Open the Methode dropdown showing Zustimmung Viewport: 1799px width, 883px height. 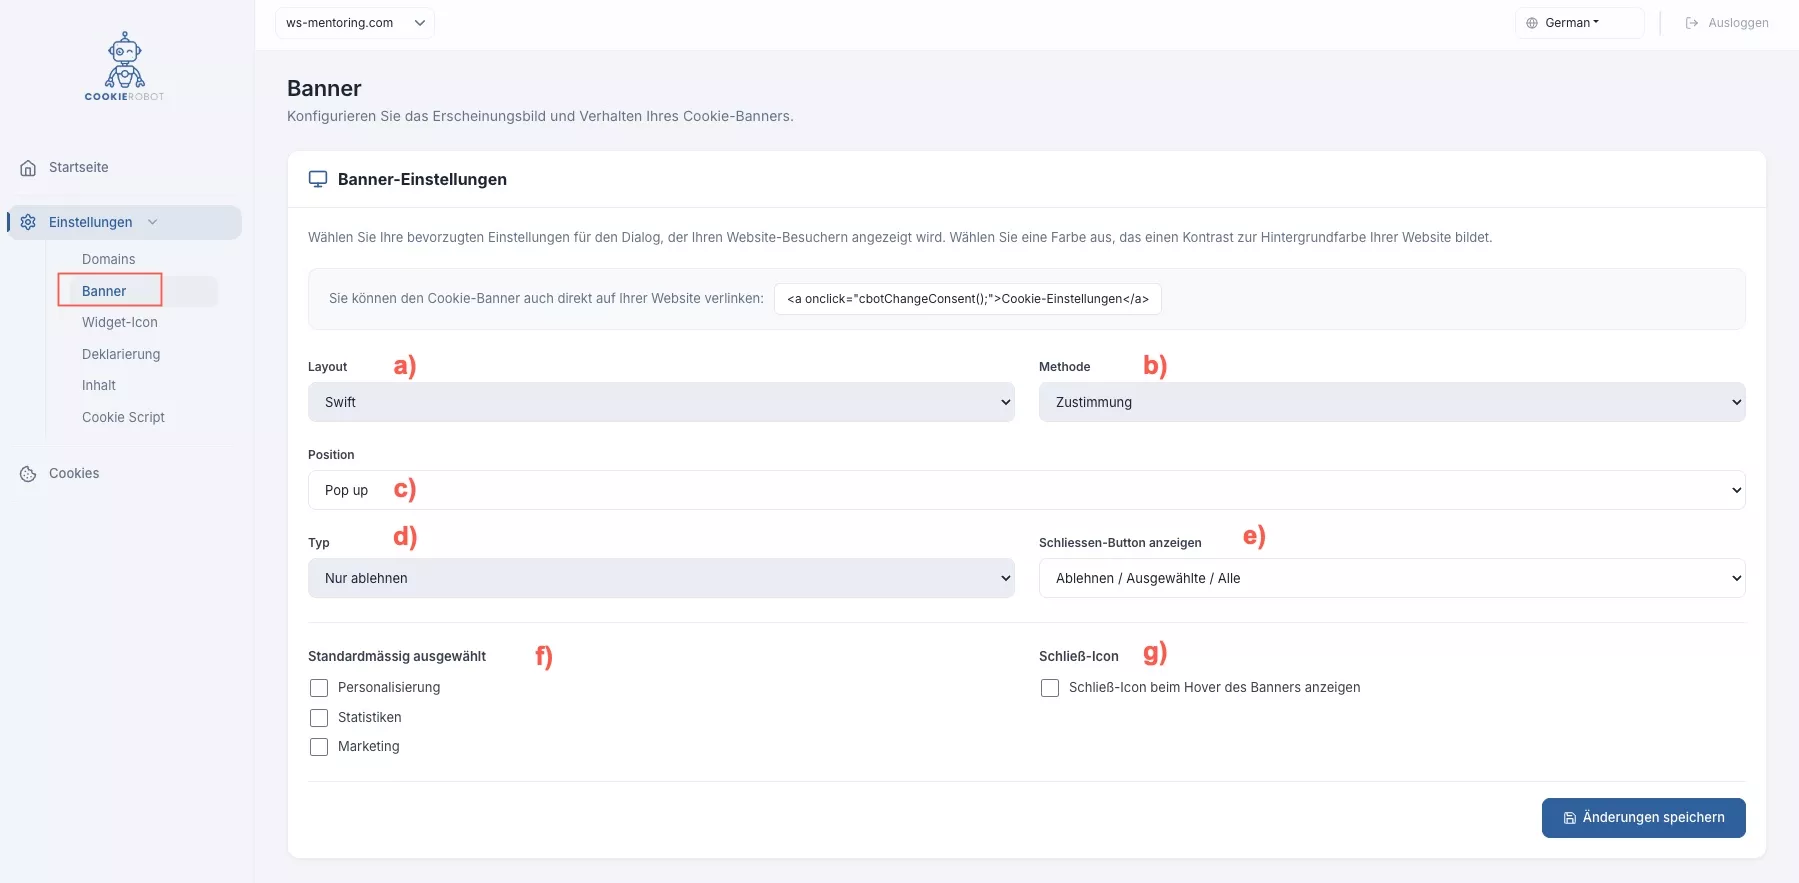click(x=1391, y=402)
